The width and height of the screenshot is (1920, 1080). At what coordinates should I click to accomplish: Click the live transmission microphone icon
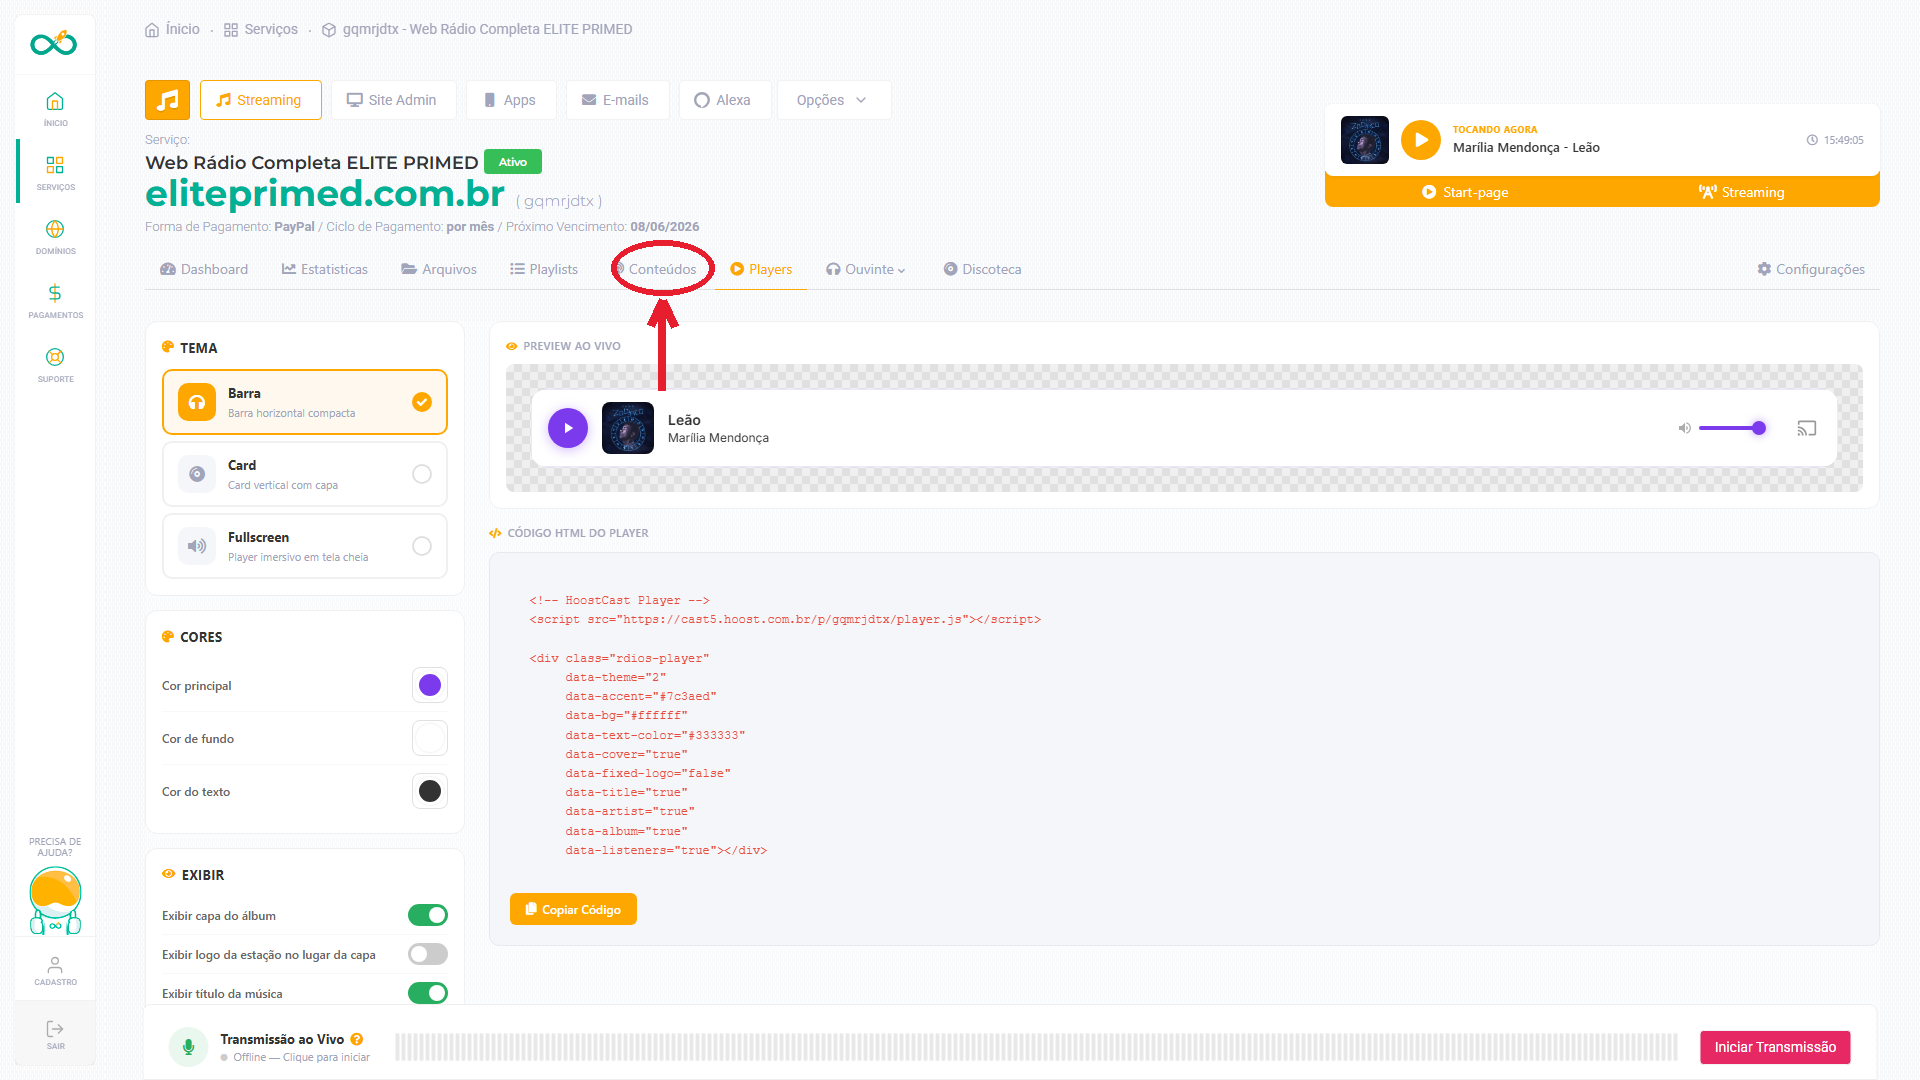pos(188,1047)
